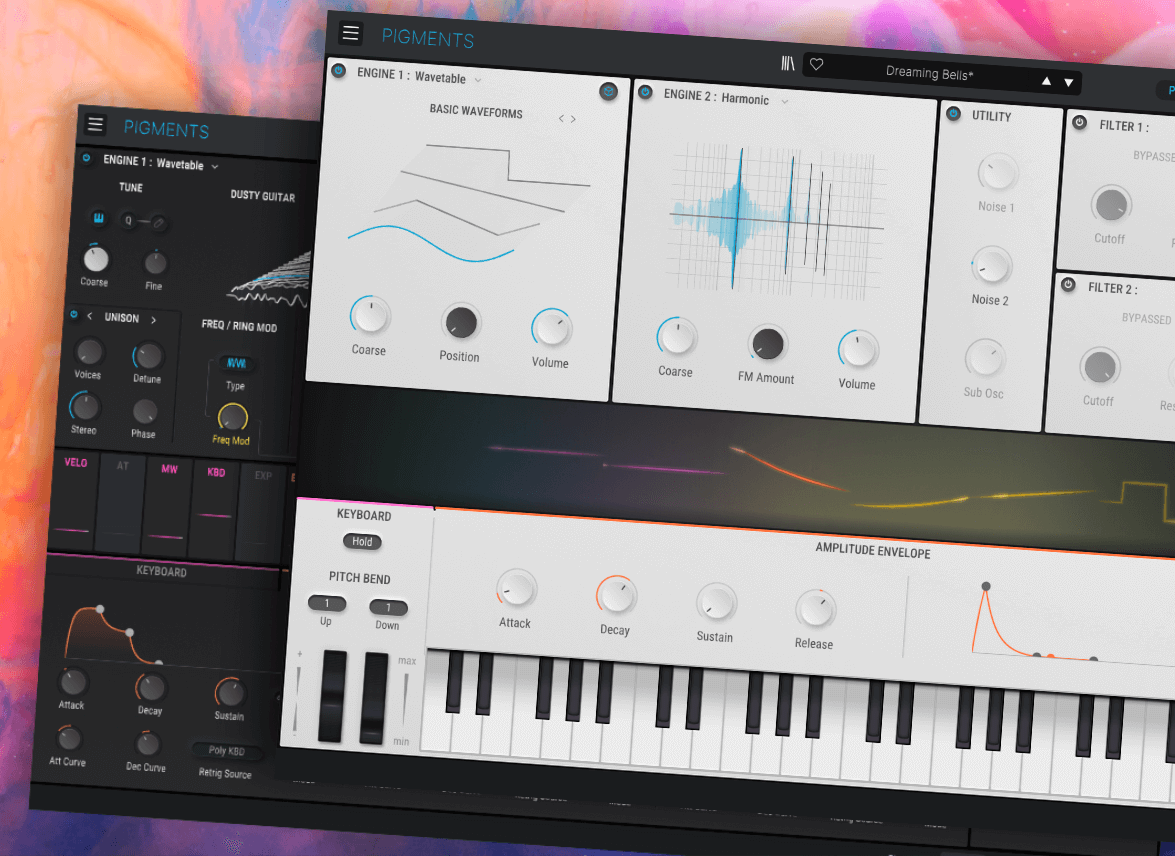Select next preset with down arrow
The image size is (1175, 856).
1069,82
